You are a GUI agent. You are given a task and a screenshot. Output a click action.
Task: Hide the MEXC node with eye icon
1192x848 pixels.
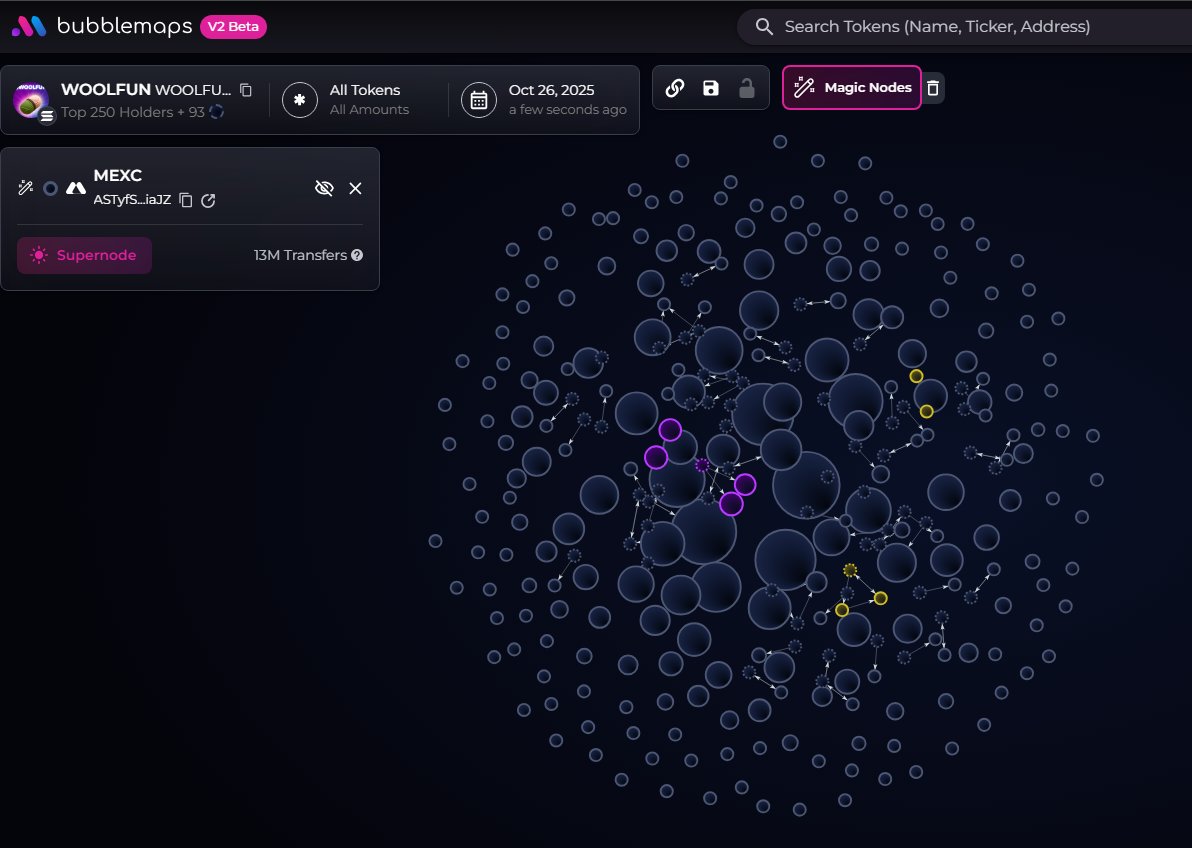pyautogui.click(x=323, y=188)
